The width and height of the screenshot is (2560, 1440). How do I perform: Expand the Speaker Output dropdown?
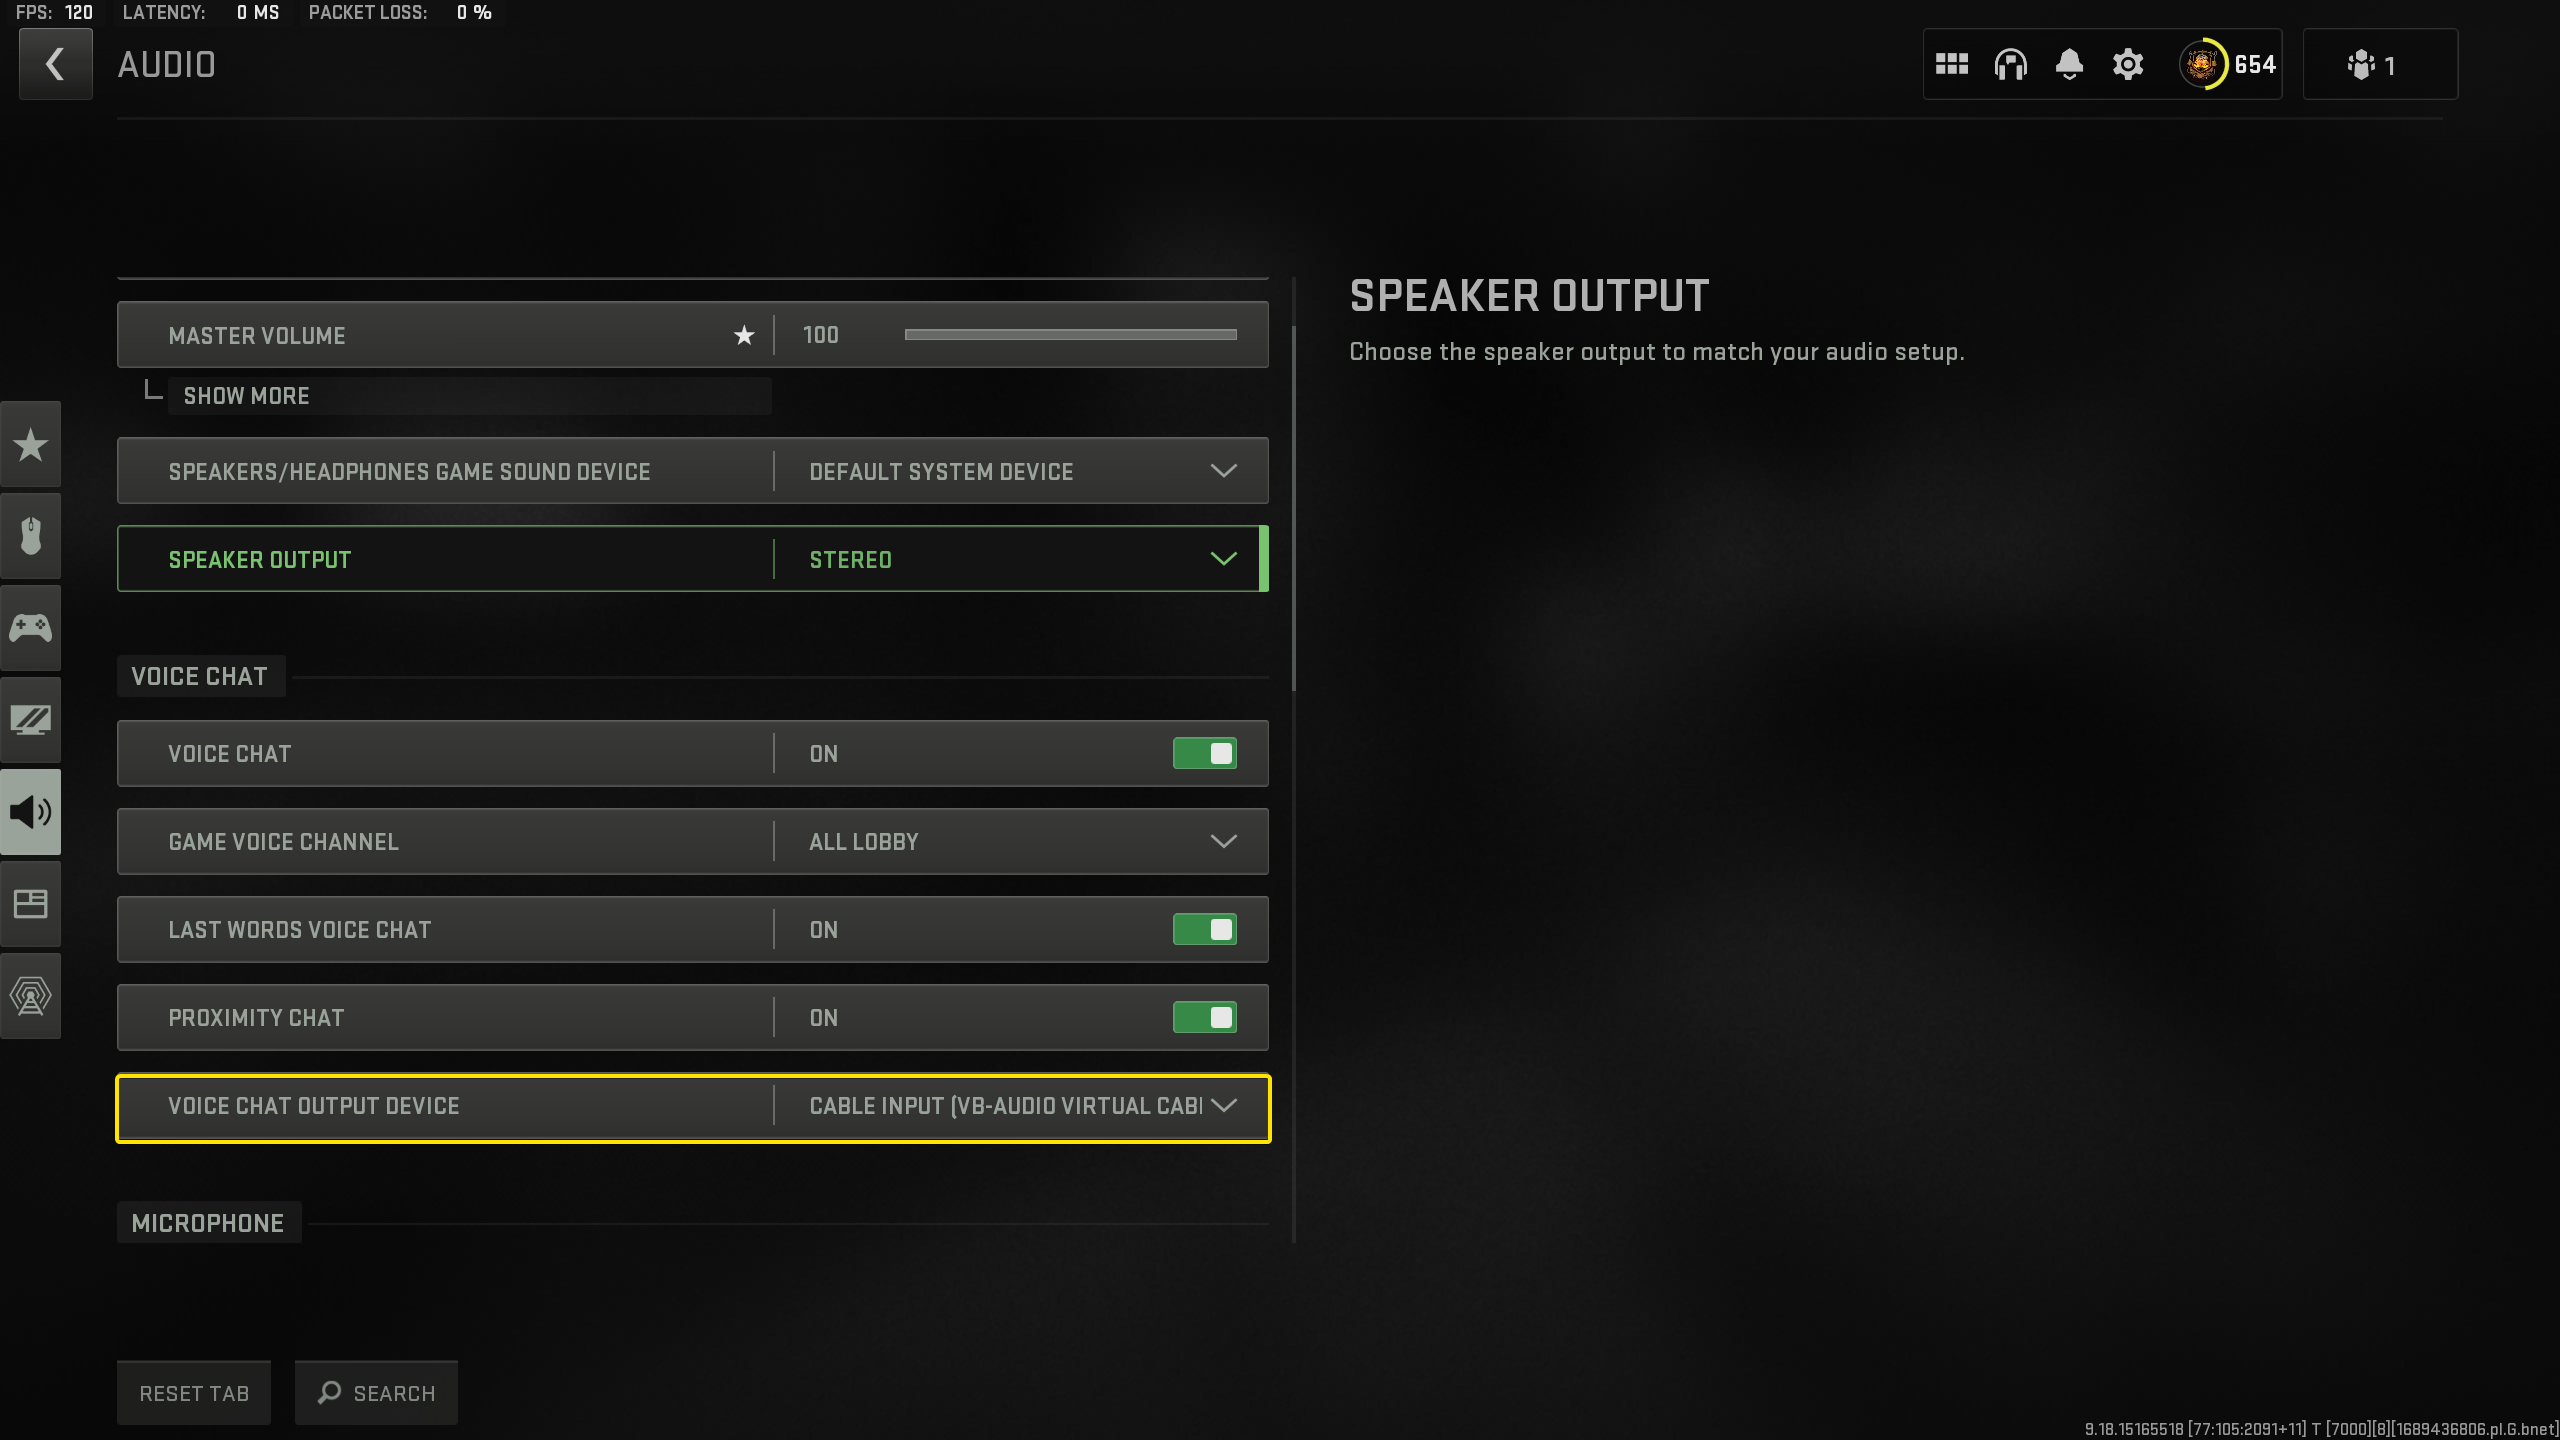(x=1224, y=557)
